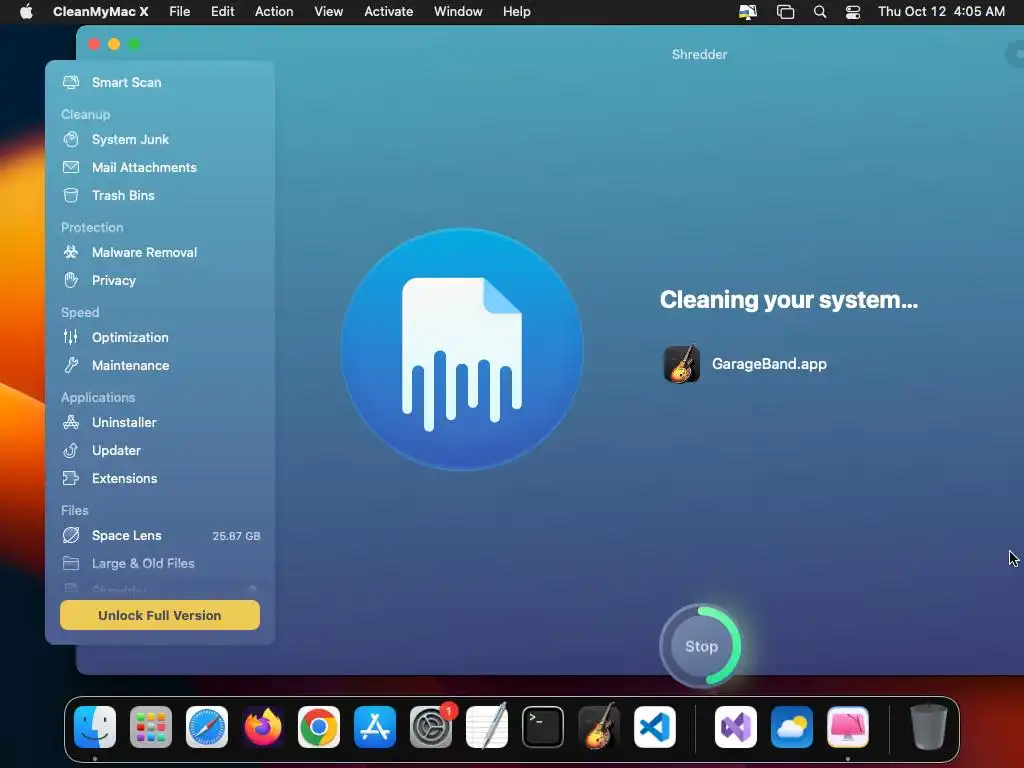Open the View menu
This screenshot has width=1024, height=768.
(x=328, y=12)
